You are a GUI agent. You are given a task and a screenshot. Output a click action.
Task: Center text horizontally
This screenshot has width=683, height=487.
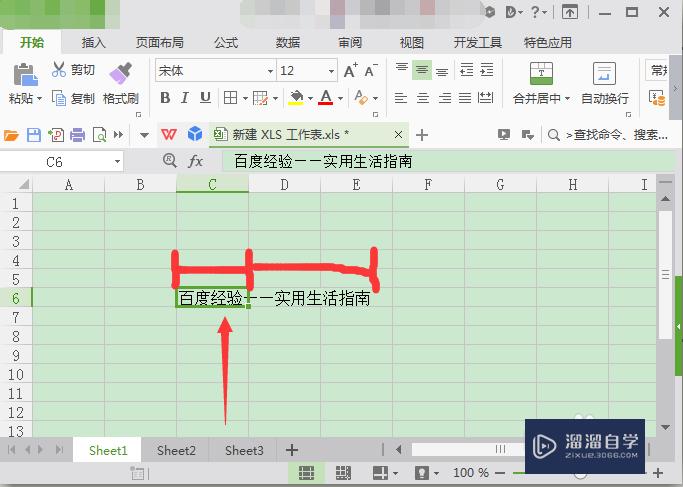click(423, 98)
